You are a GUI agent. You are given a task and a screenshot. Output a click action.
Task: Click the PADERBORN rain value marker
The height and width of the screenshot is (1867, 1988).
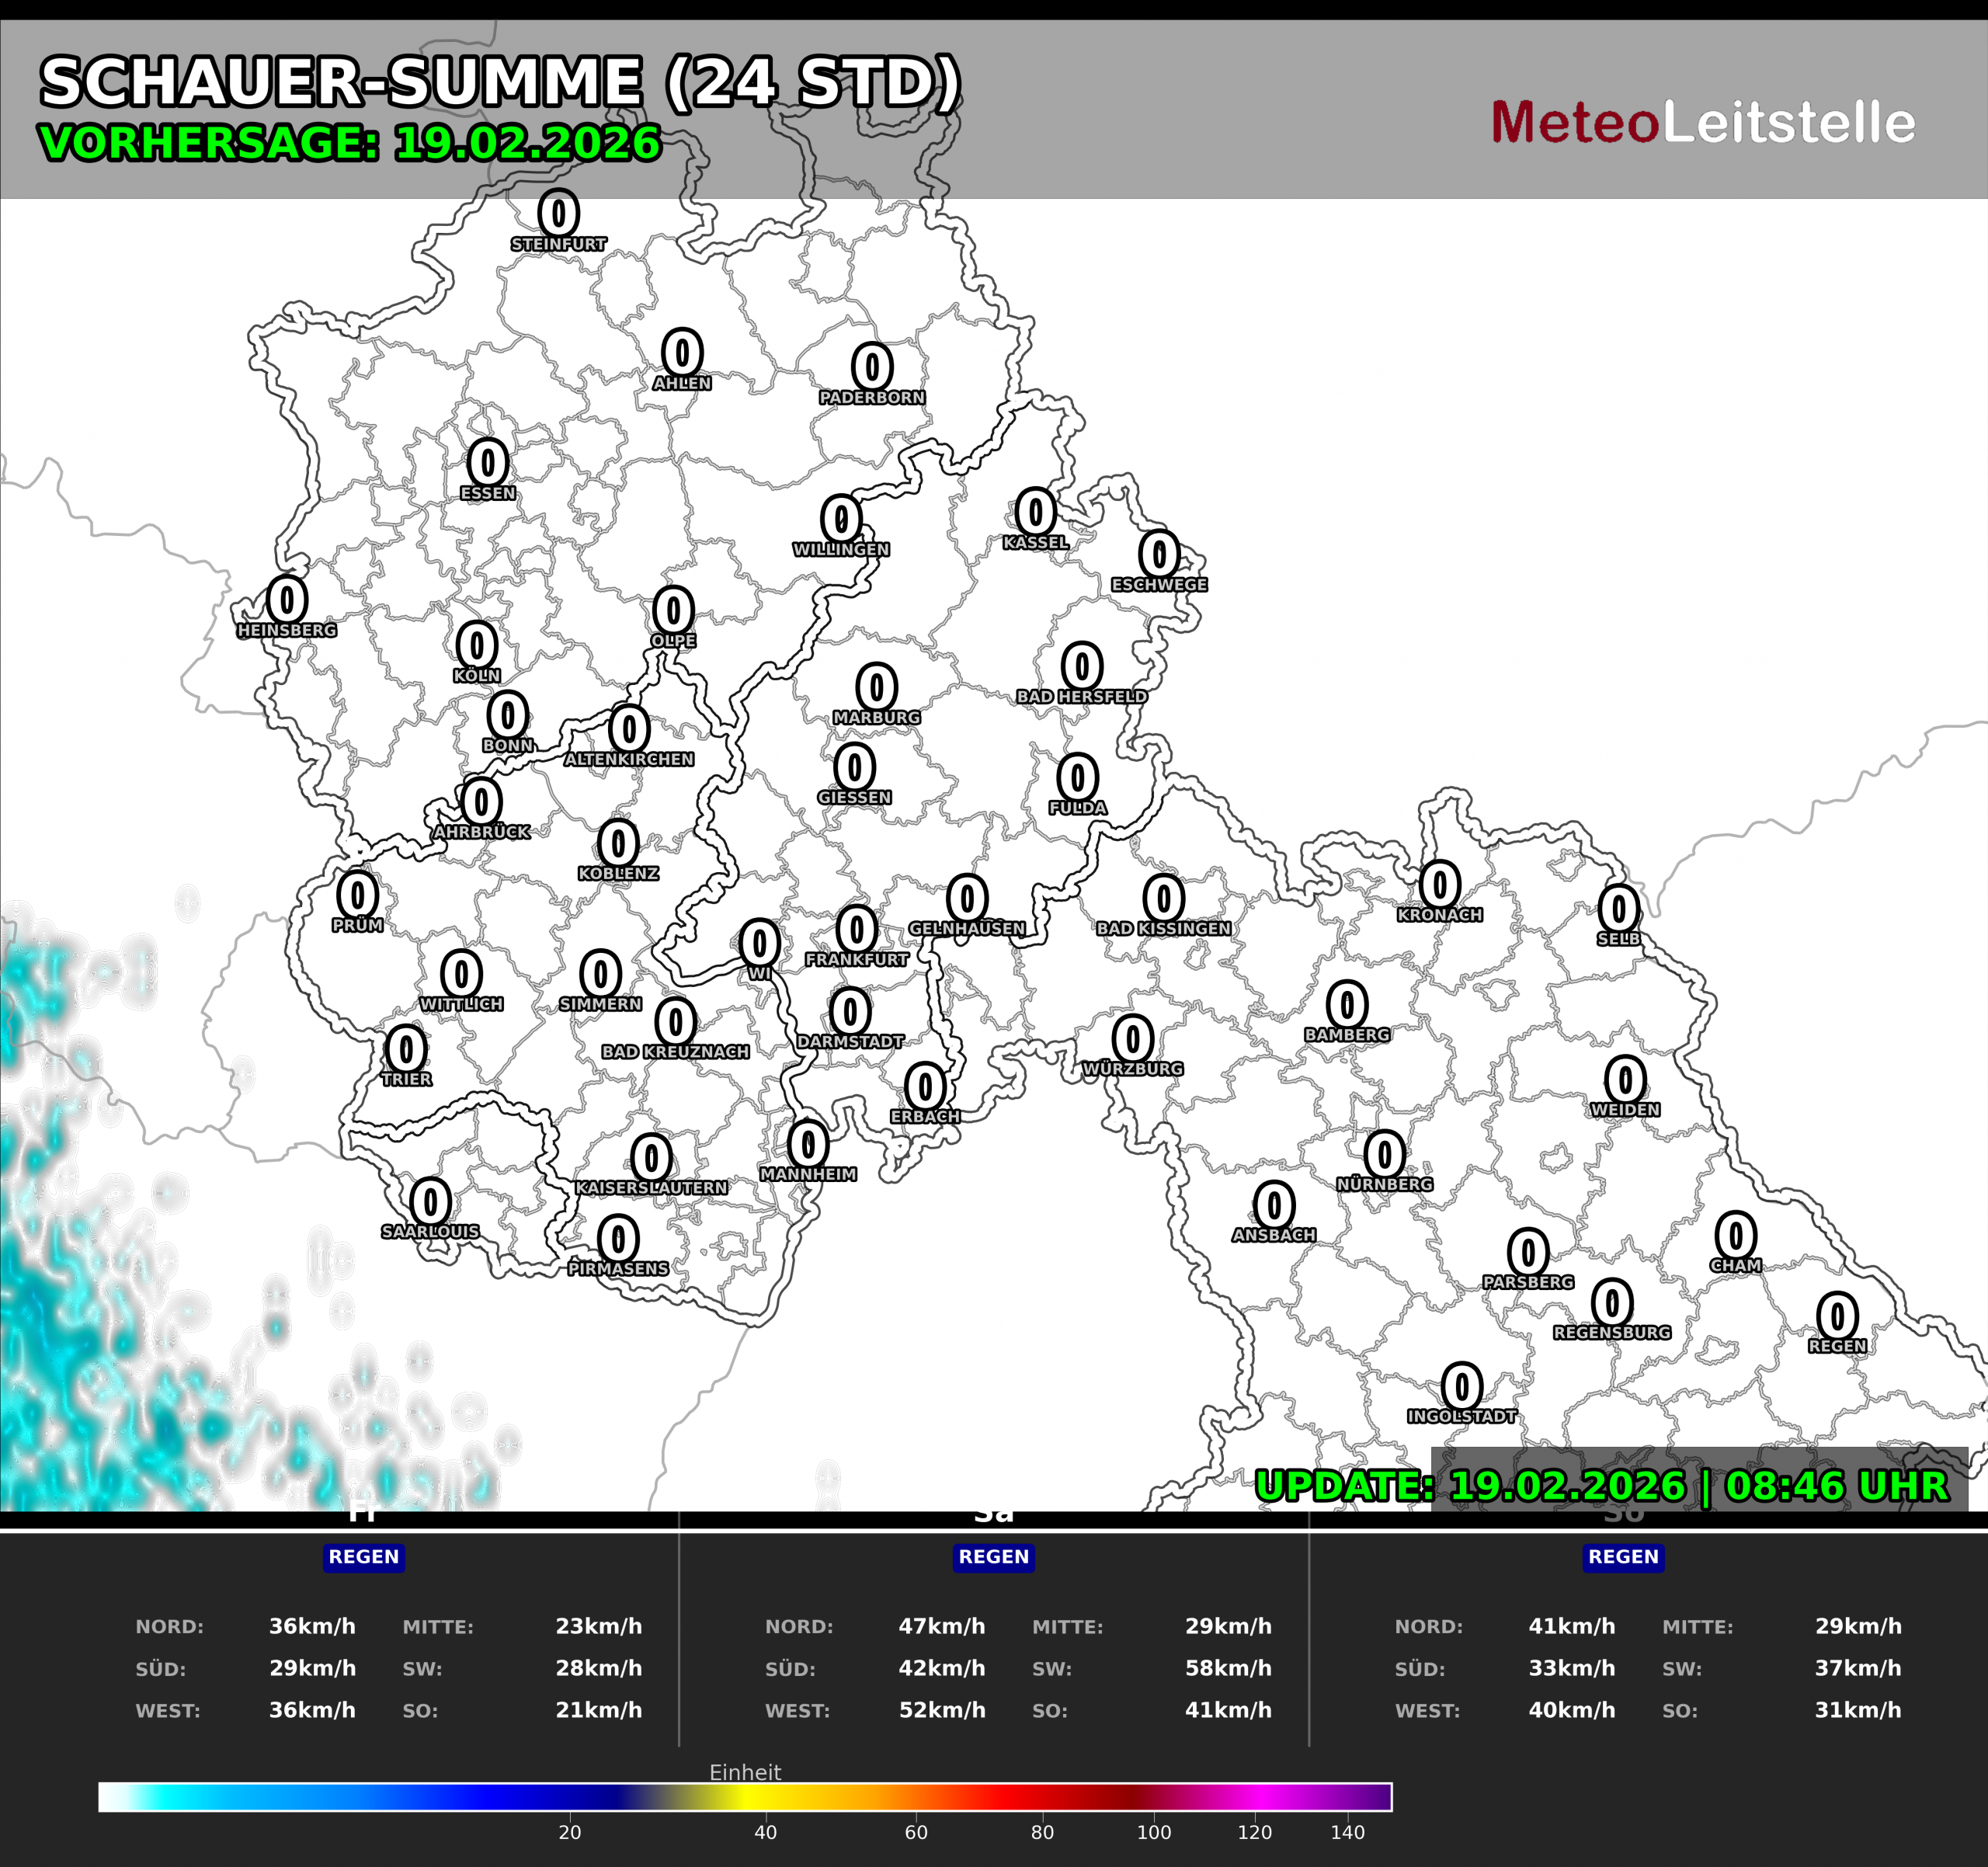[x=872, y=366]
